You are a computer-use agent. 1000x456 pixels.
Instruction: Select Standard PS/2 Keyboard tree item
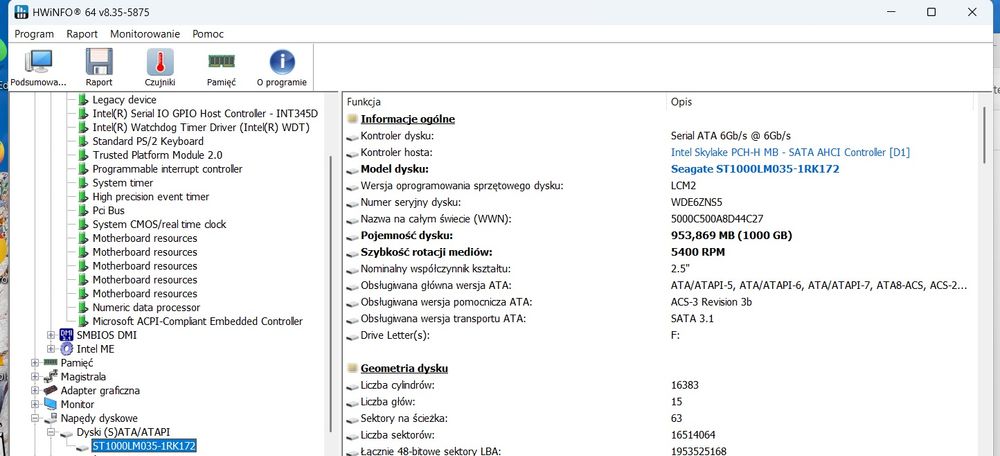pos(148,141)
